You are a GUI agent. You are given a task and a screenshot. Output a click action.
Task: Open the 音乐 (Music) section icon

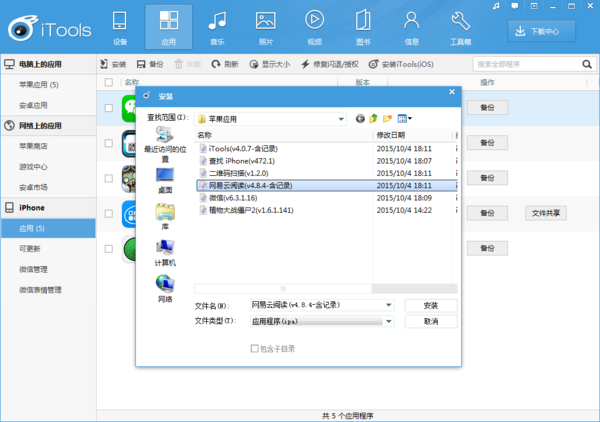[216, 26]
